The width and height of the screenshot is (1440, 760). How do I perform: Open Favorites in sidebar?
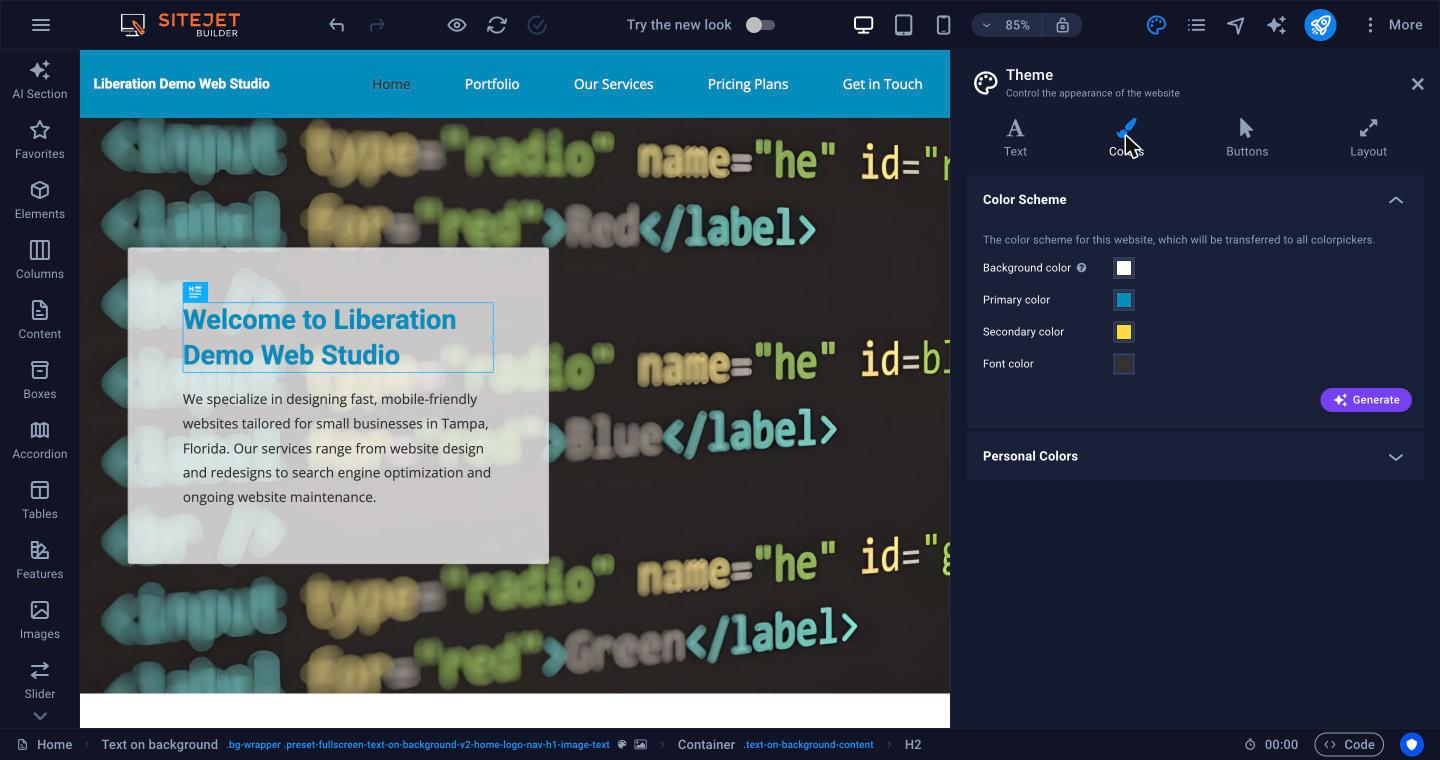(x=40, y=140)
